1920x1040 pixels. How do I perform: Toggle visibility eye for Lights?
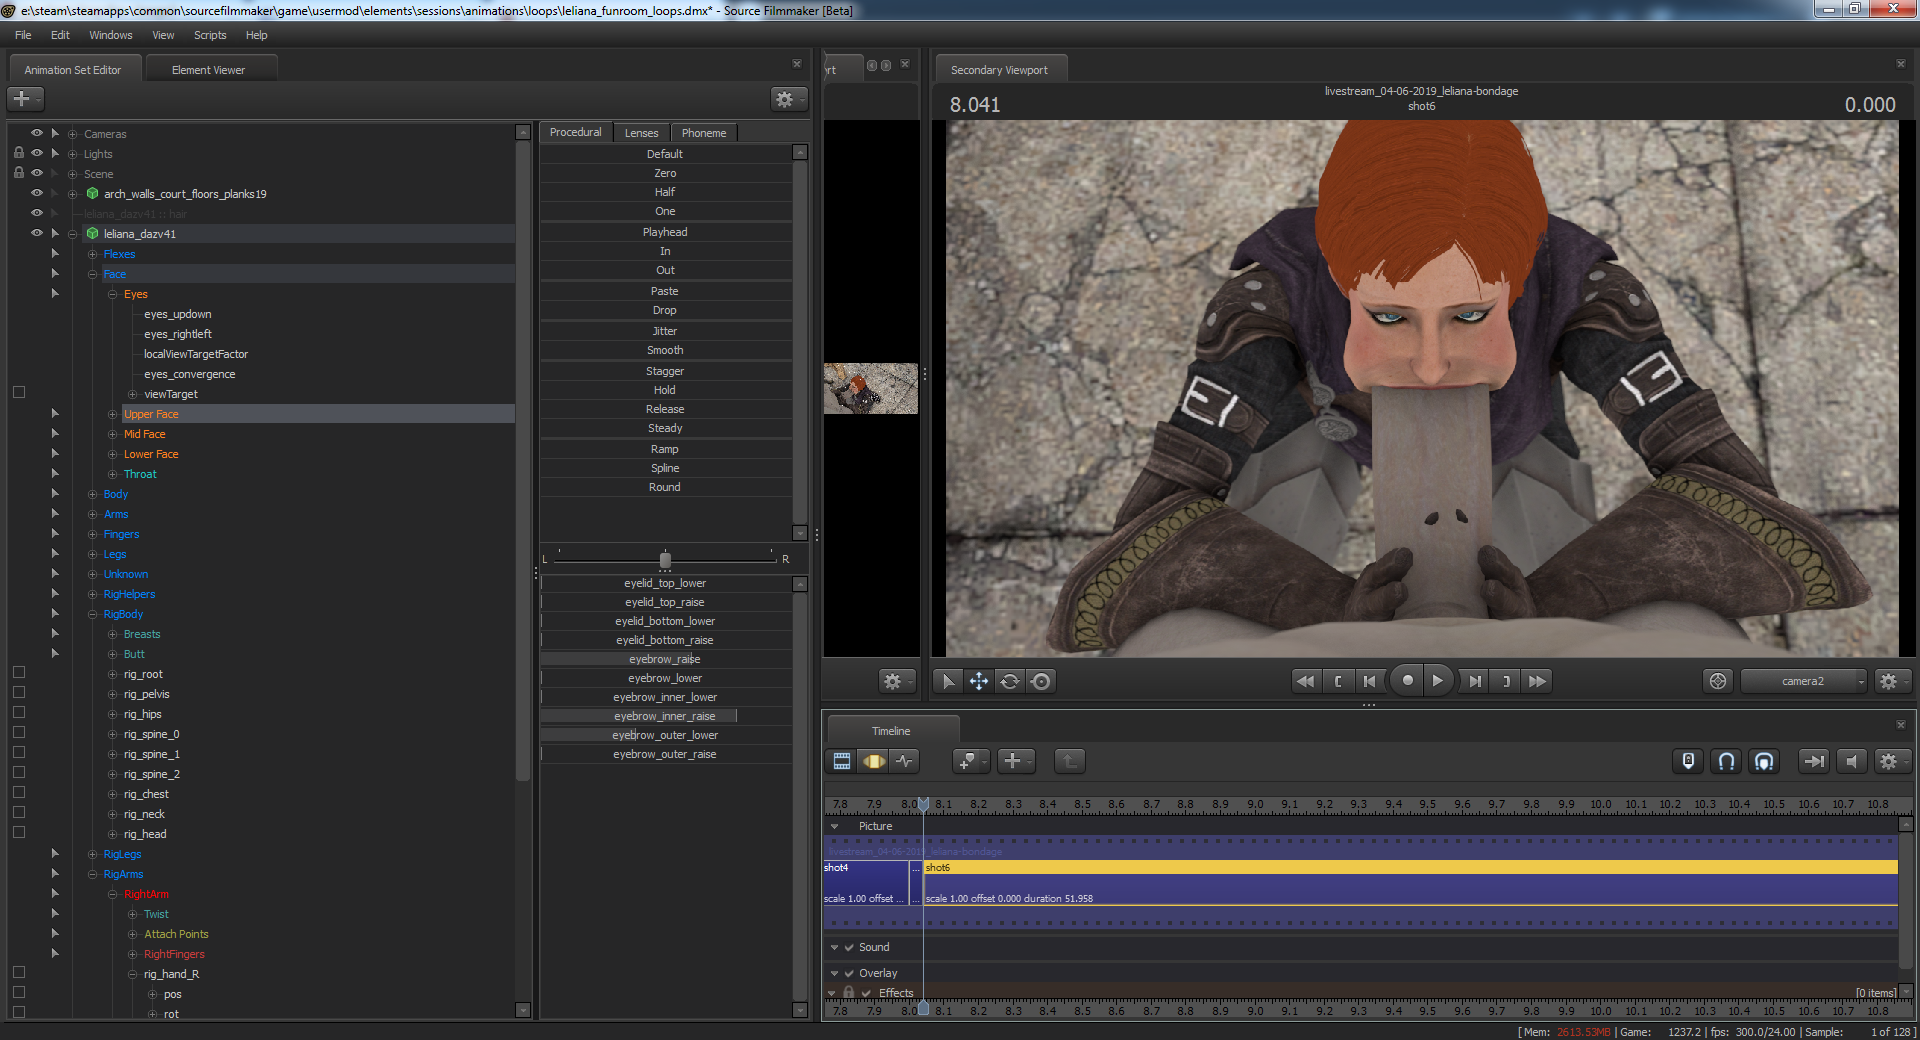[x=37, y=153]
